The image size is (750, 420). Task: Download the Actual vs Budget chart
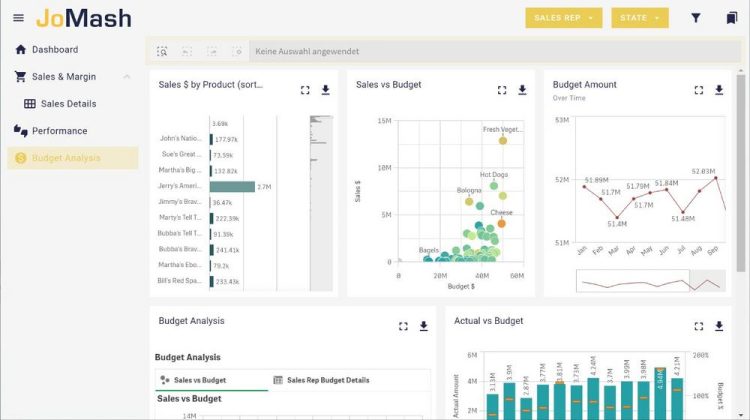(719, 326)
